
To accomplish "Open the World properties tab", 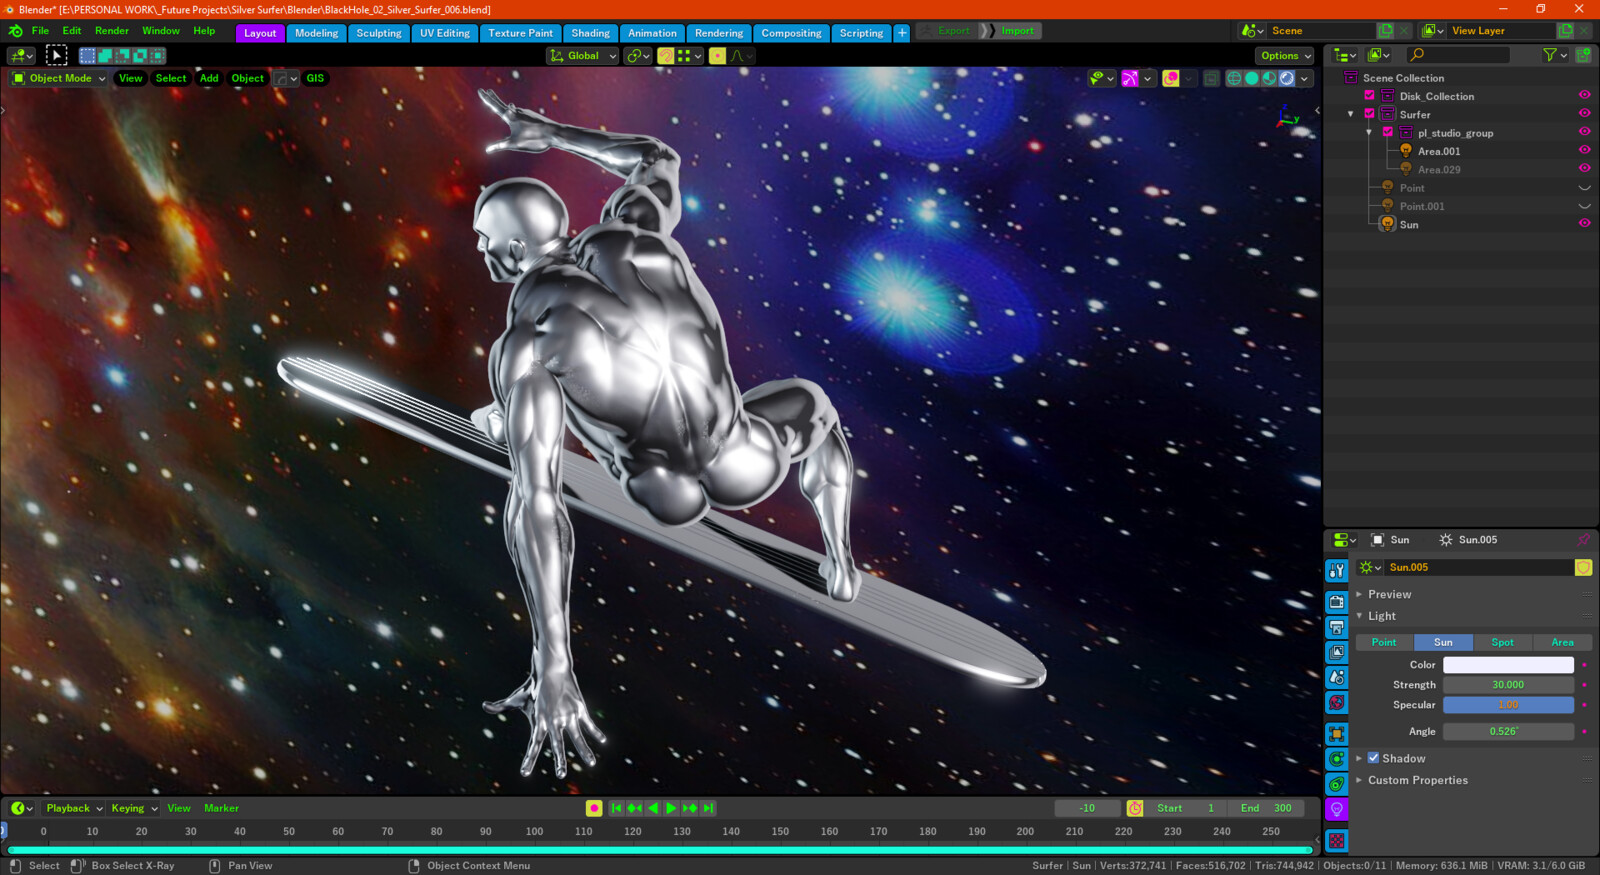I will 1337,702.
